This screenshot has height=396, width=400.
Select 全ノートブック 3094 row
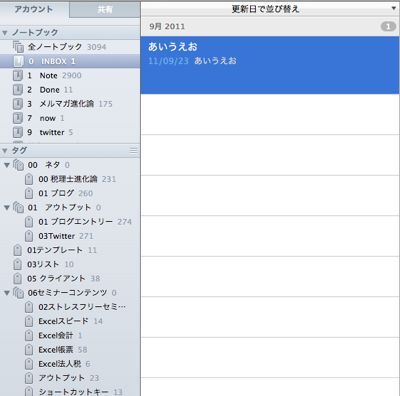click(70, 47)
